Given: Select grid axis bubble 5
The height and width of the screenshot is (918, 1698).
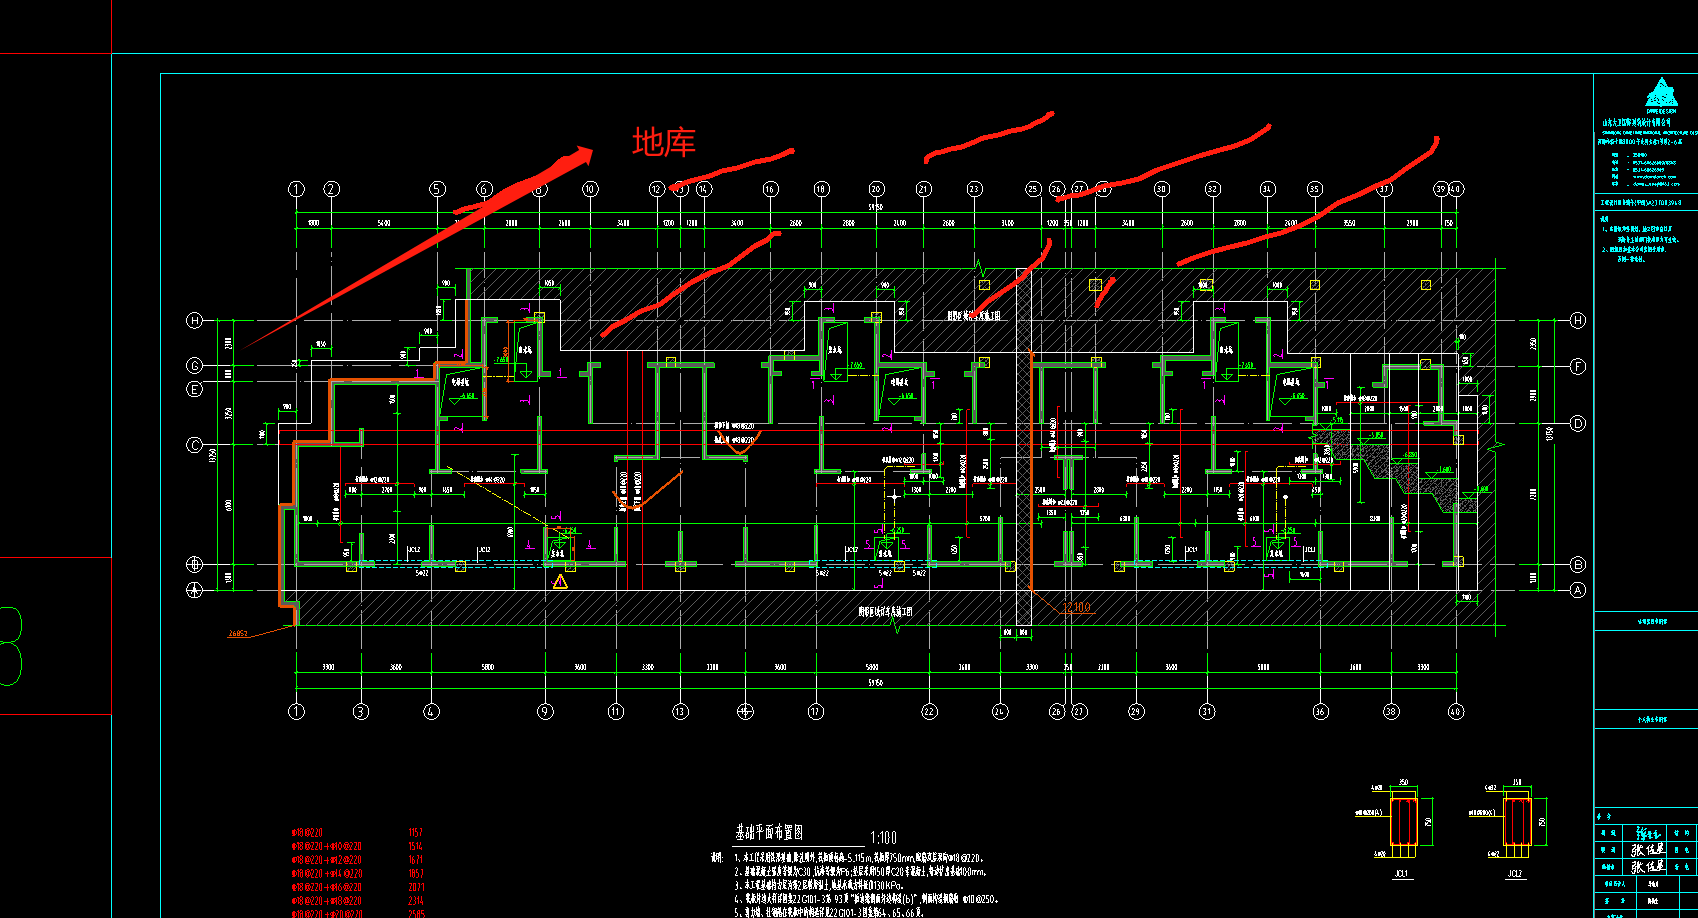Looking at the screenshot, I should click(437, 189).
